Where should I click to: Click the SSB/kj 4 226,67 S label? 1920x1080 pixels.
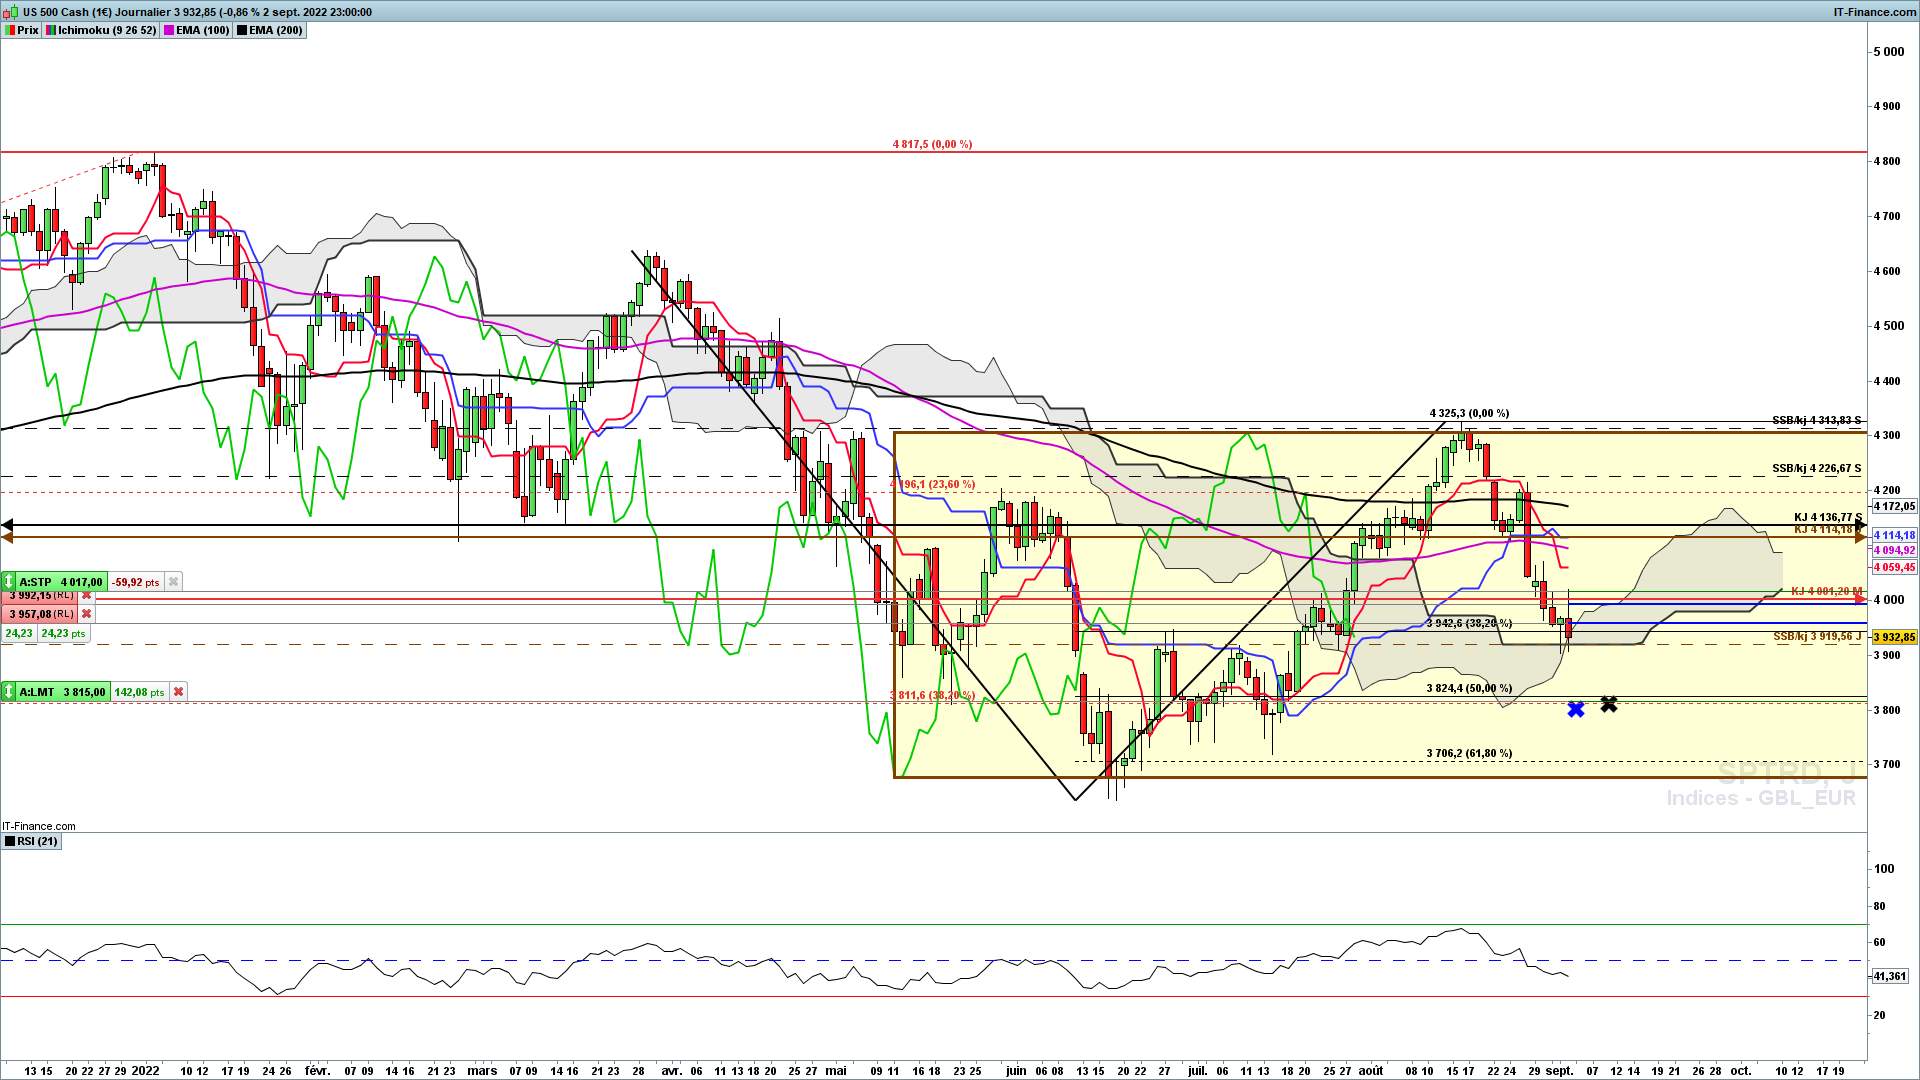tap(1817, 468)
